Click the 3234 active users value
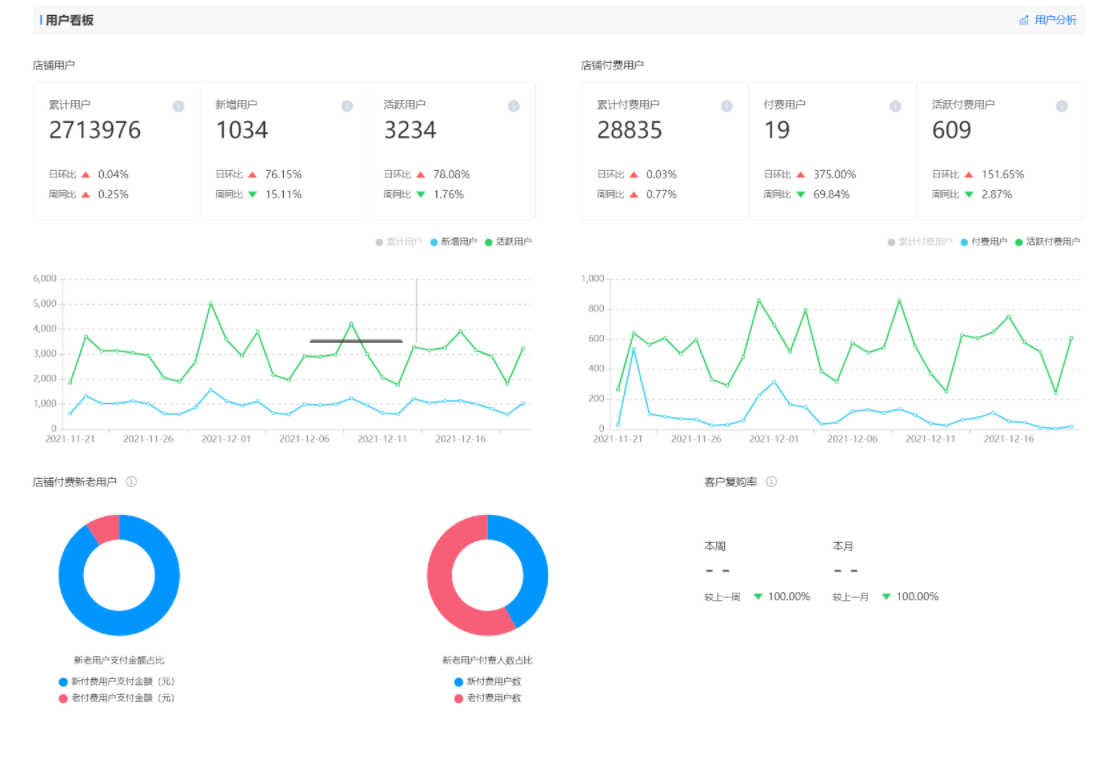The height and width of the screenshot is (758, 1095). pyautogui.click(x=410, y=130)
